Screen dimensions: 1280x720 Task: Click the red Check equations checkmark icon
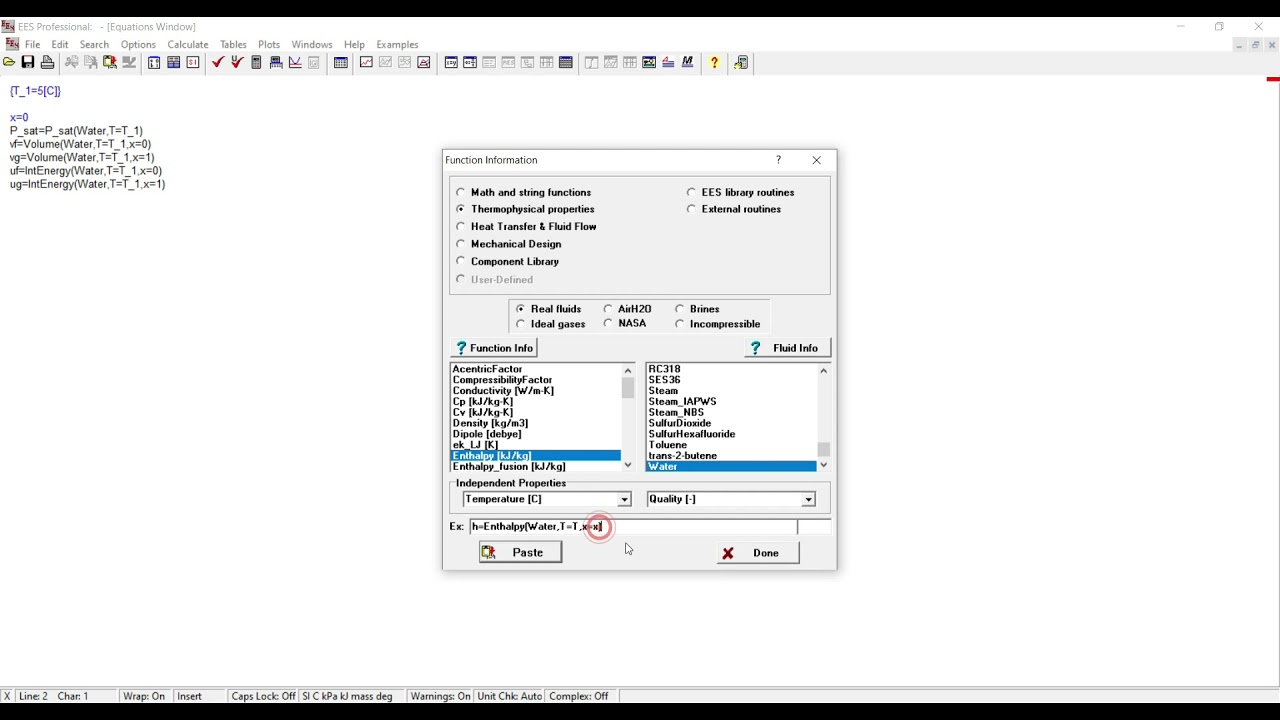click(x=217, y=62)
